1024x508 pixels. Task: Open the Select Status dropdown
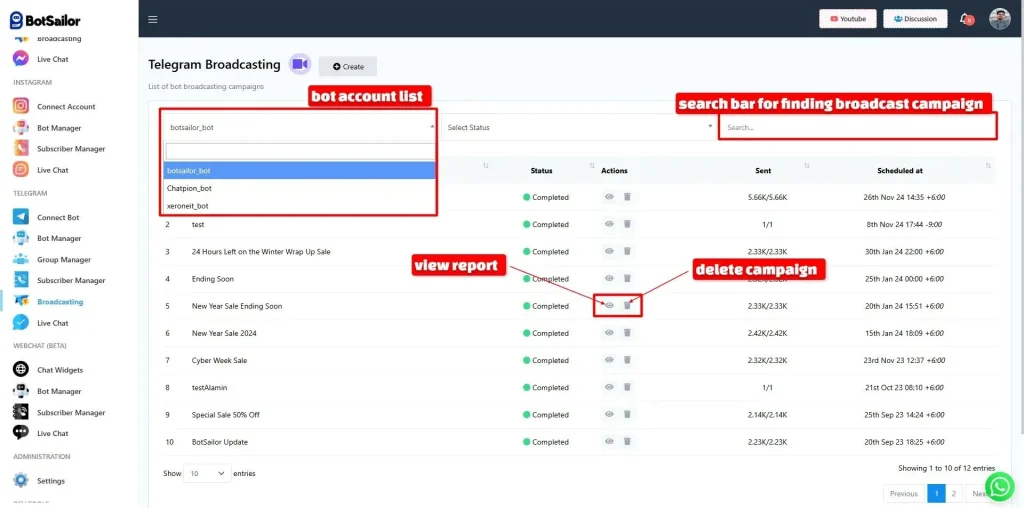pos(579,127)
